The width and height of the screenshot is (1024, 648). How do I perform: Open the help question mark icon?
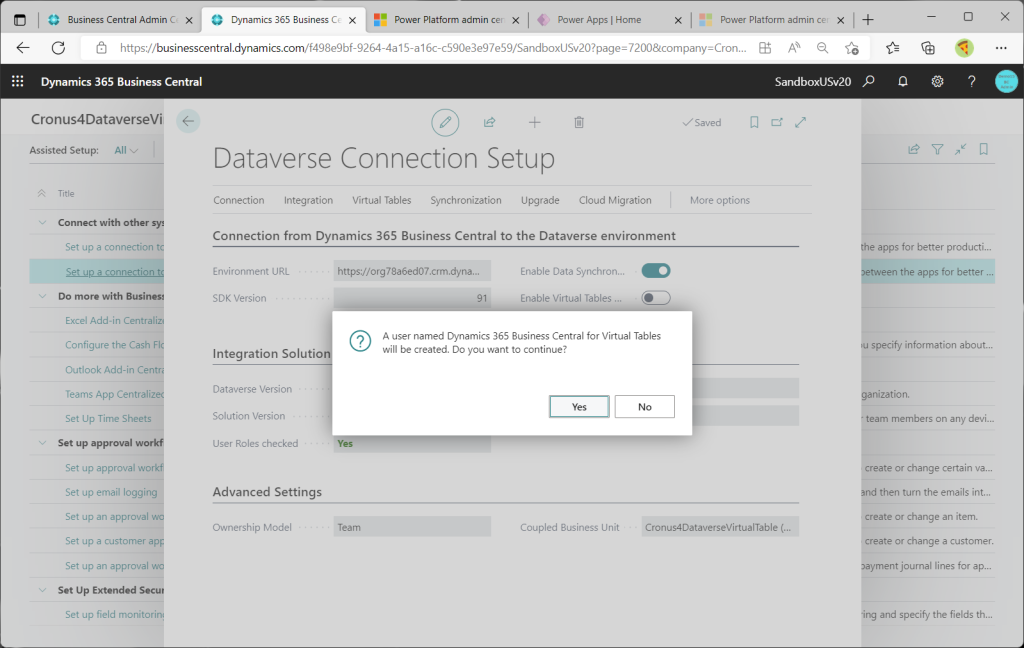972,82
